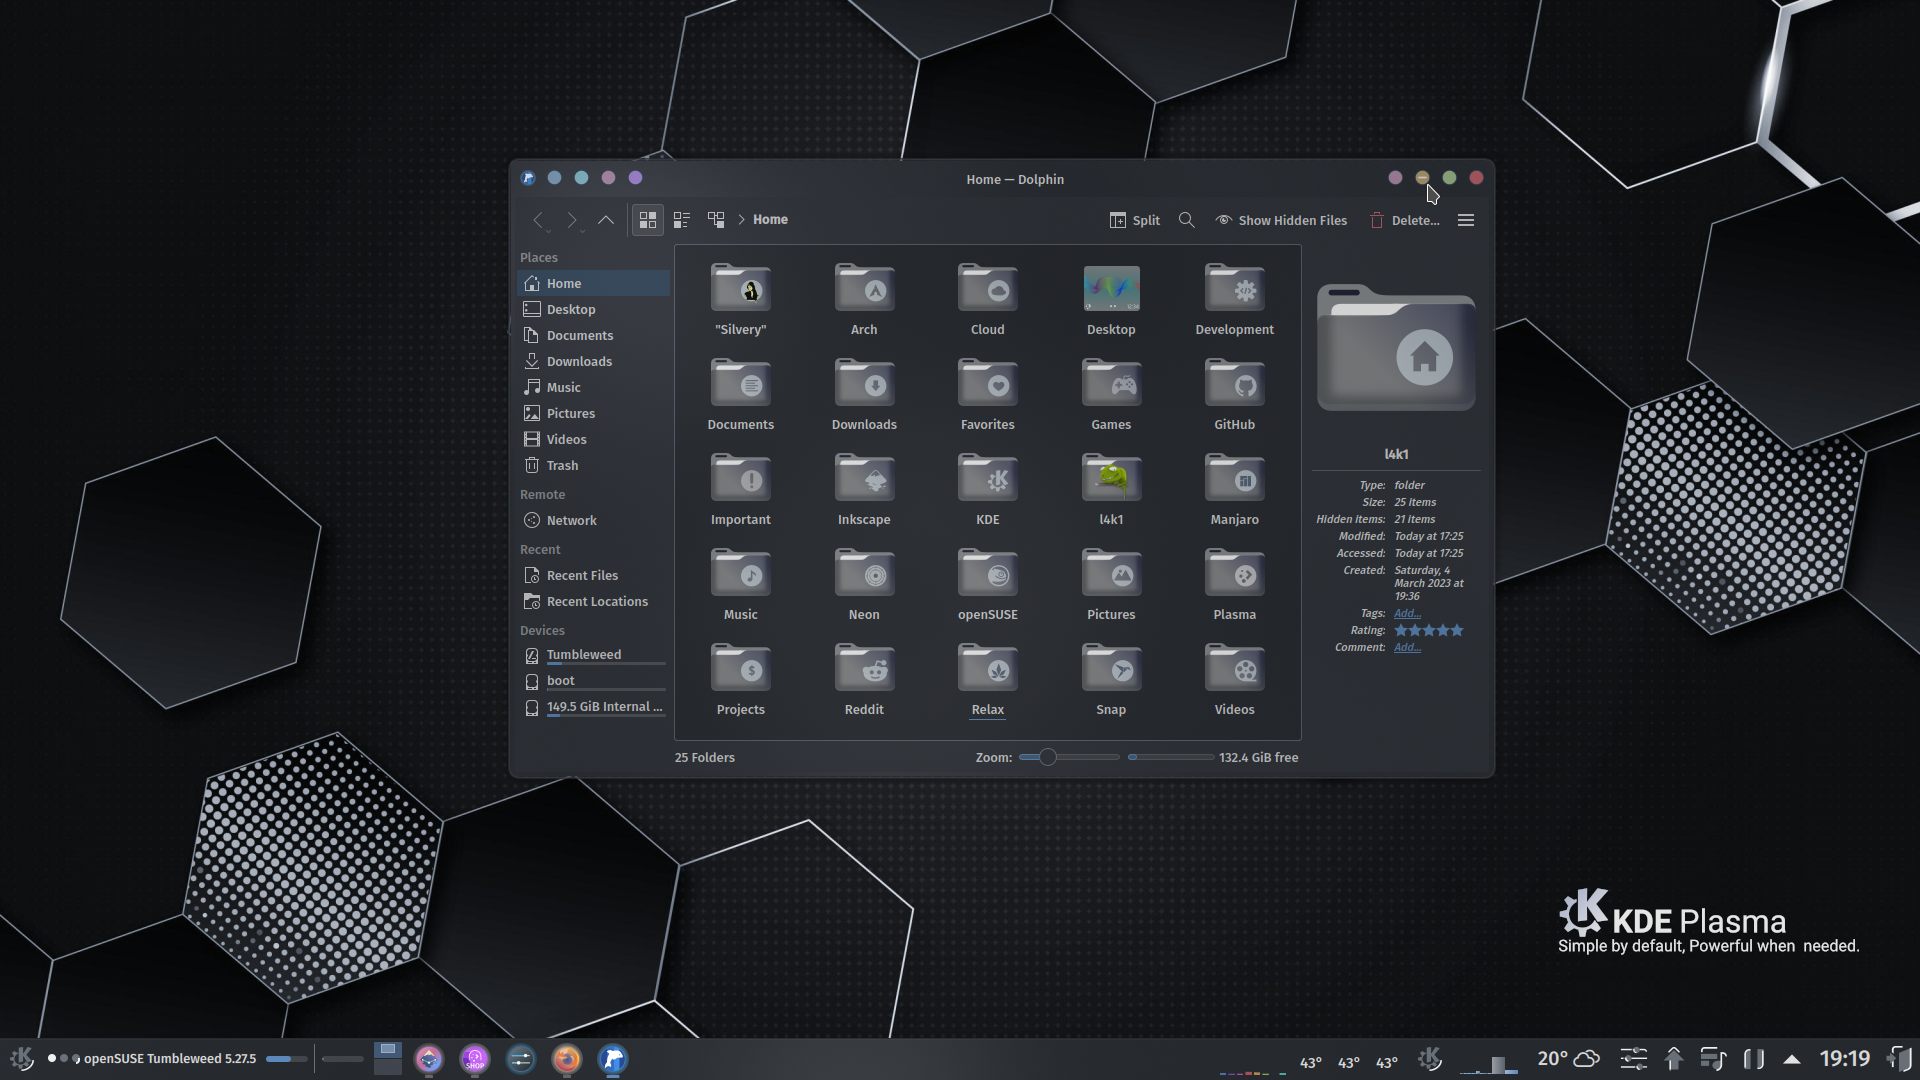
Task: Open Recent Files entry
Action: [x=594, y=576]
